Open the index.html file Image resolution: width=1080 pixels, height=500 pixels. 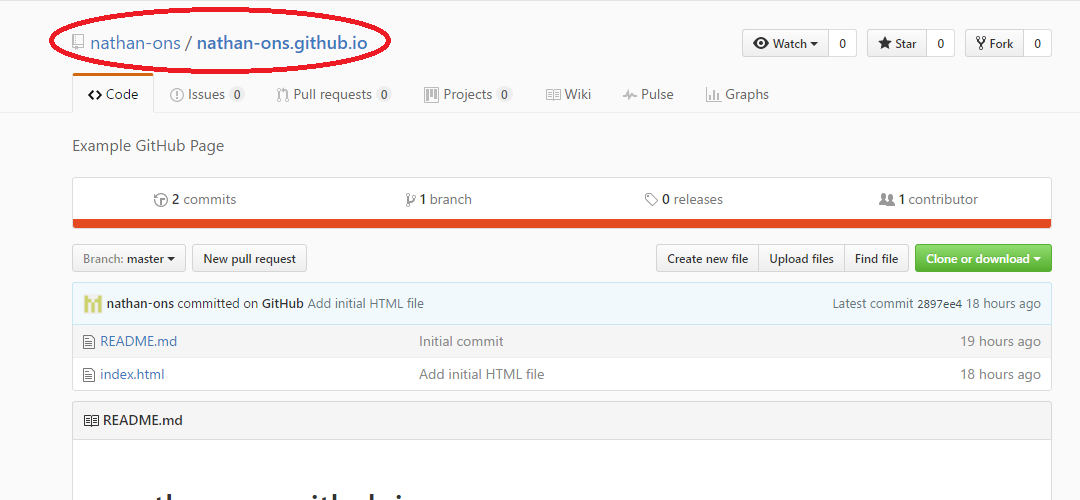pos(132,375)
